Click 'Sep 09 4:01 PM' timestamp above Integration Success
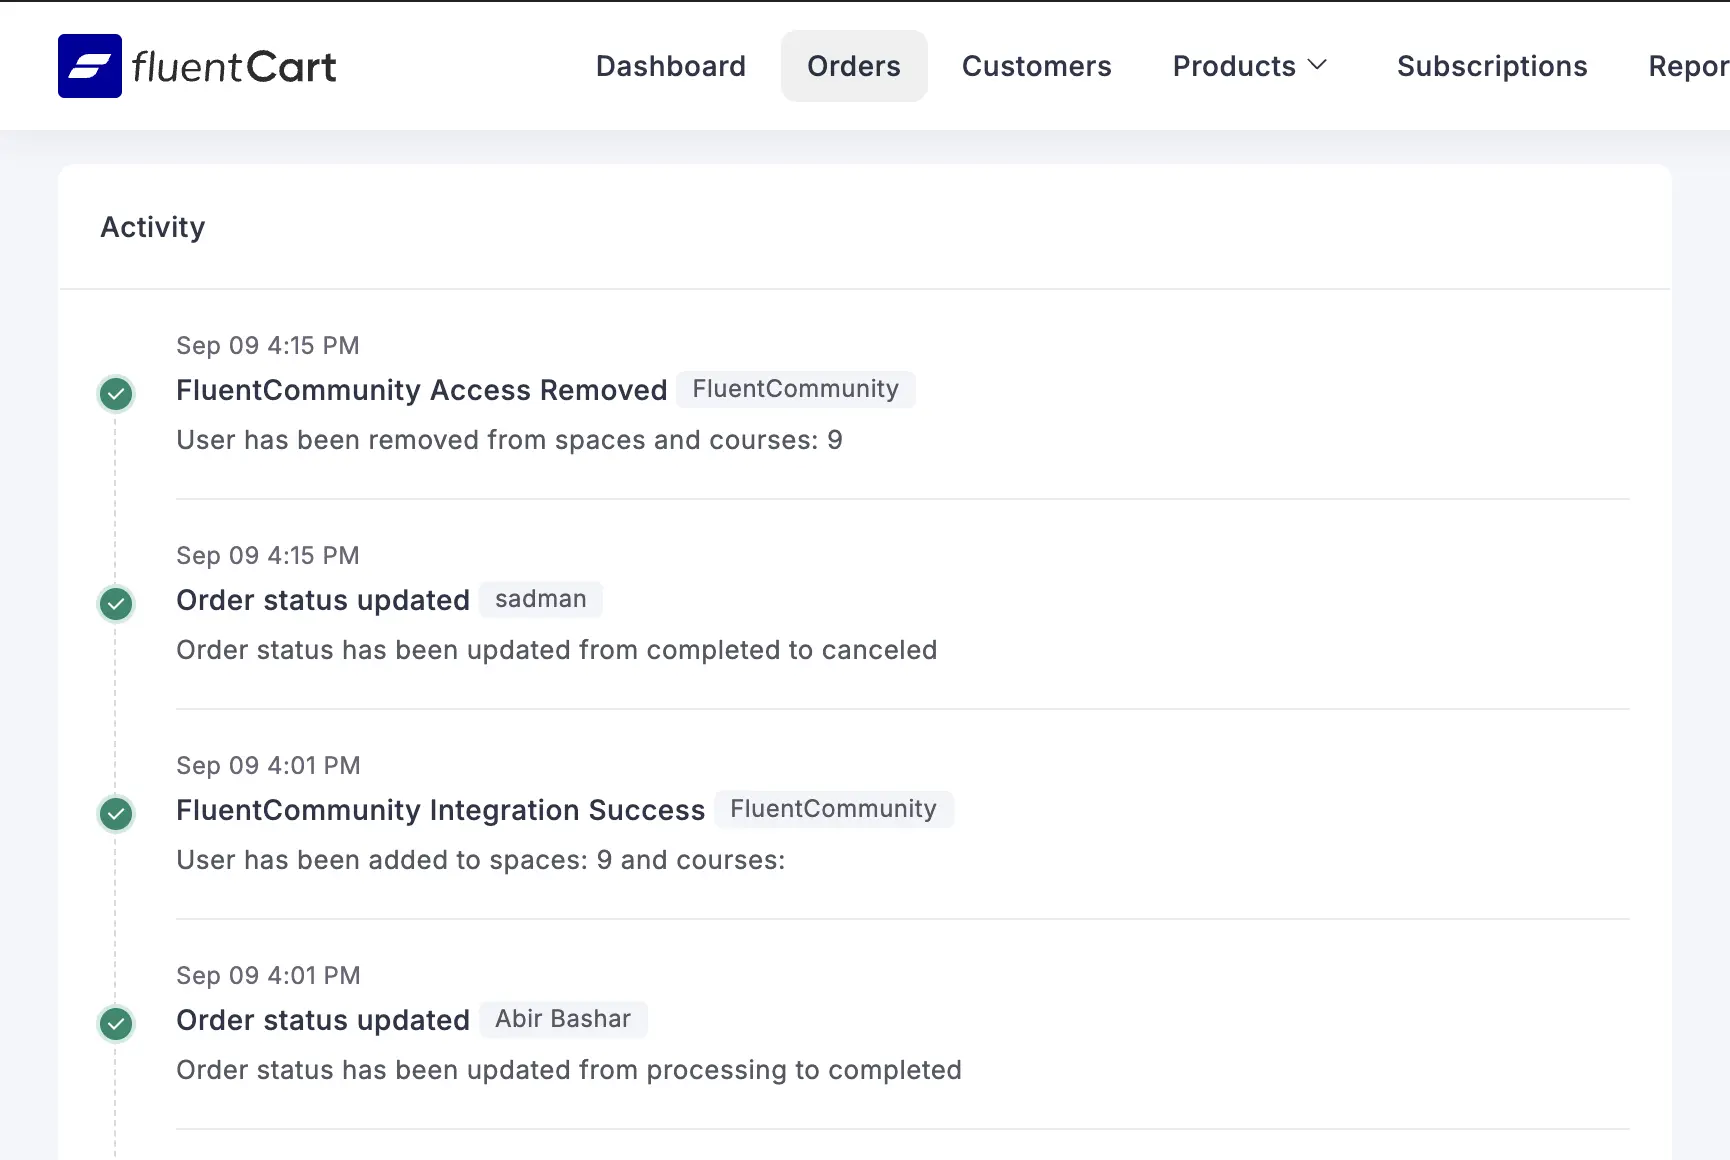This screenshot has width=1730, height=1160. click(x=268, y=766)
